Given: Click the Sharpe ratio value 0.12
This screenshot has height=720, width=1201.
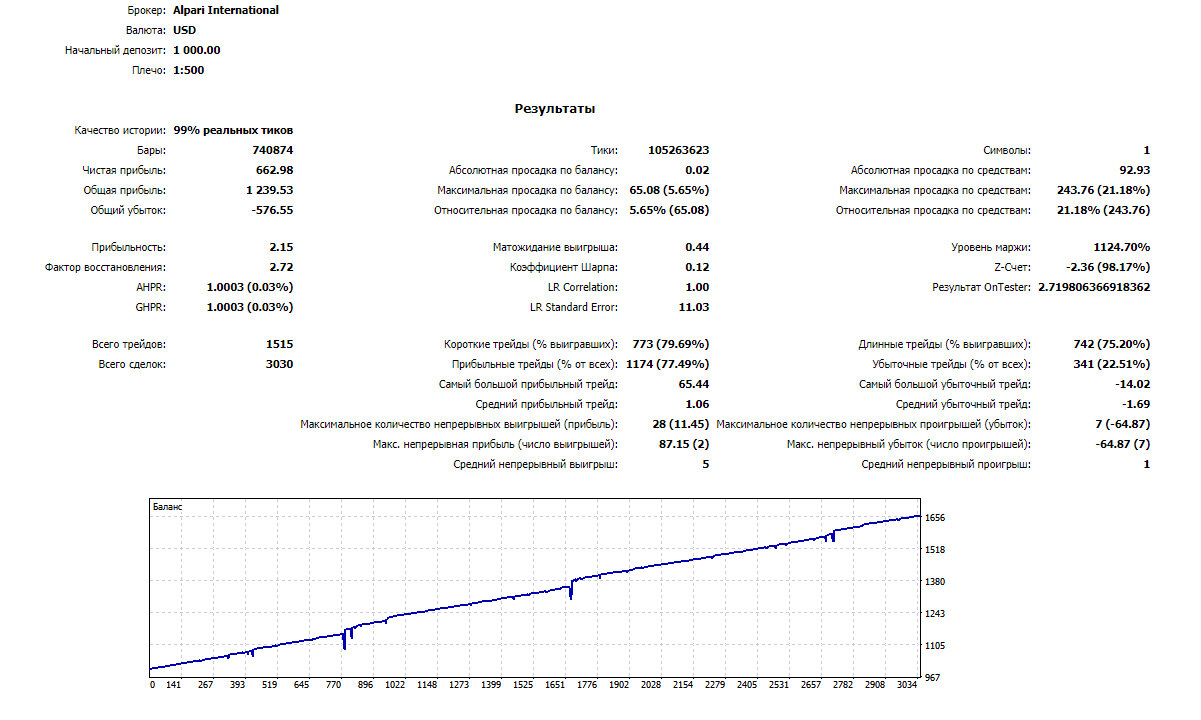Looking at the screenshot, I should 698,267.
